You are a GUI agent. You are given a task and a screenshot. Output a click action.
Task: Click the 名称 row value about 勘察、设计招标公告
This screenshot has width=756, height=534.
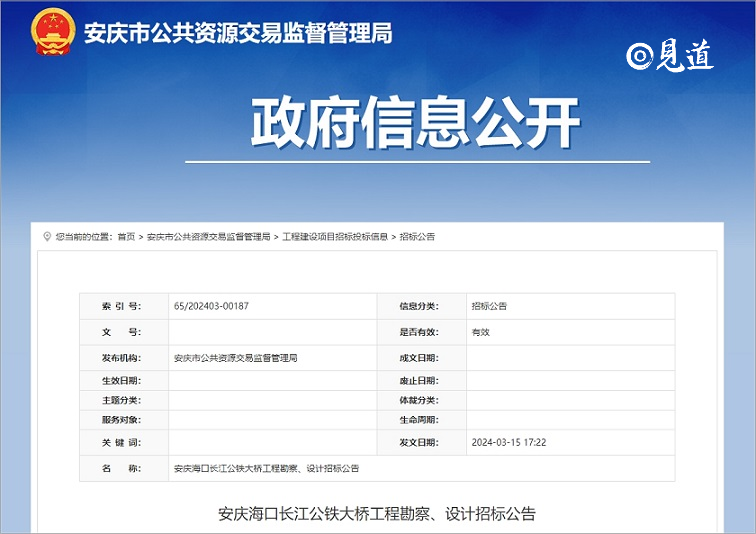click(266, 468)
